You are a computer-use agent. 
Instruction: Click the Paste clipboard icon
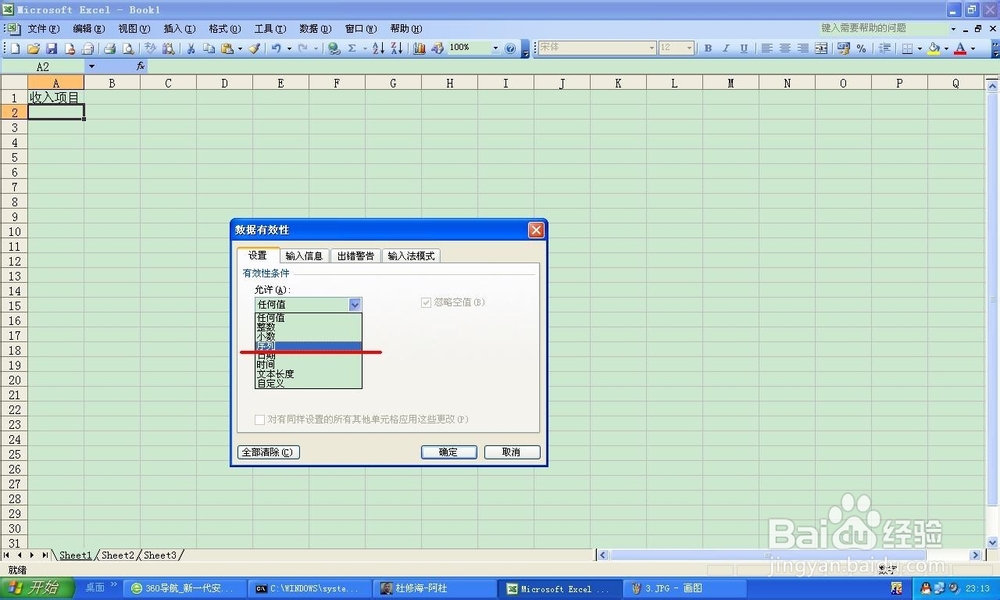coord(226,48)
